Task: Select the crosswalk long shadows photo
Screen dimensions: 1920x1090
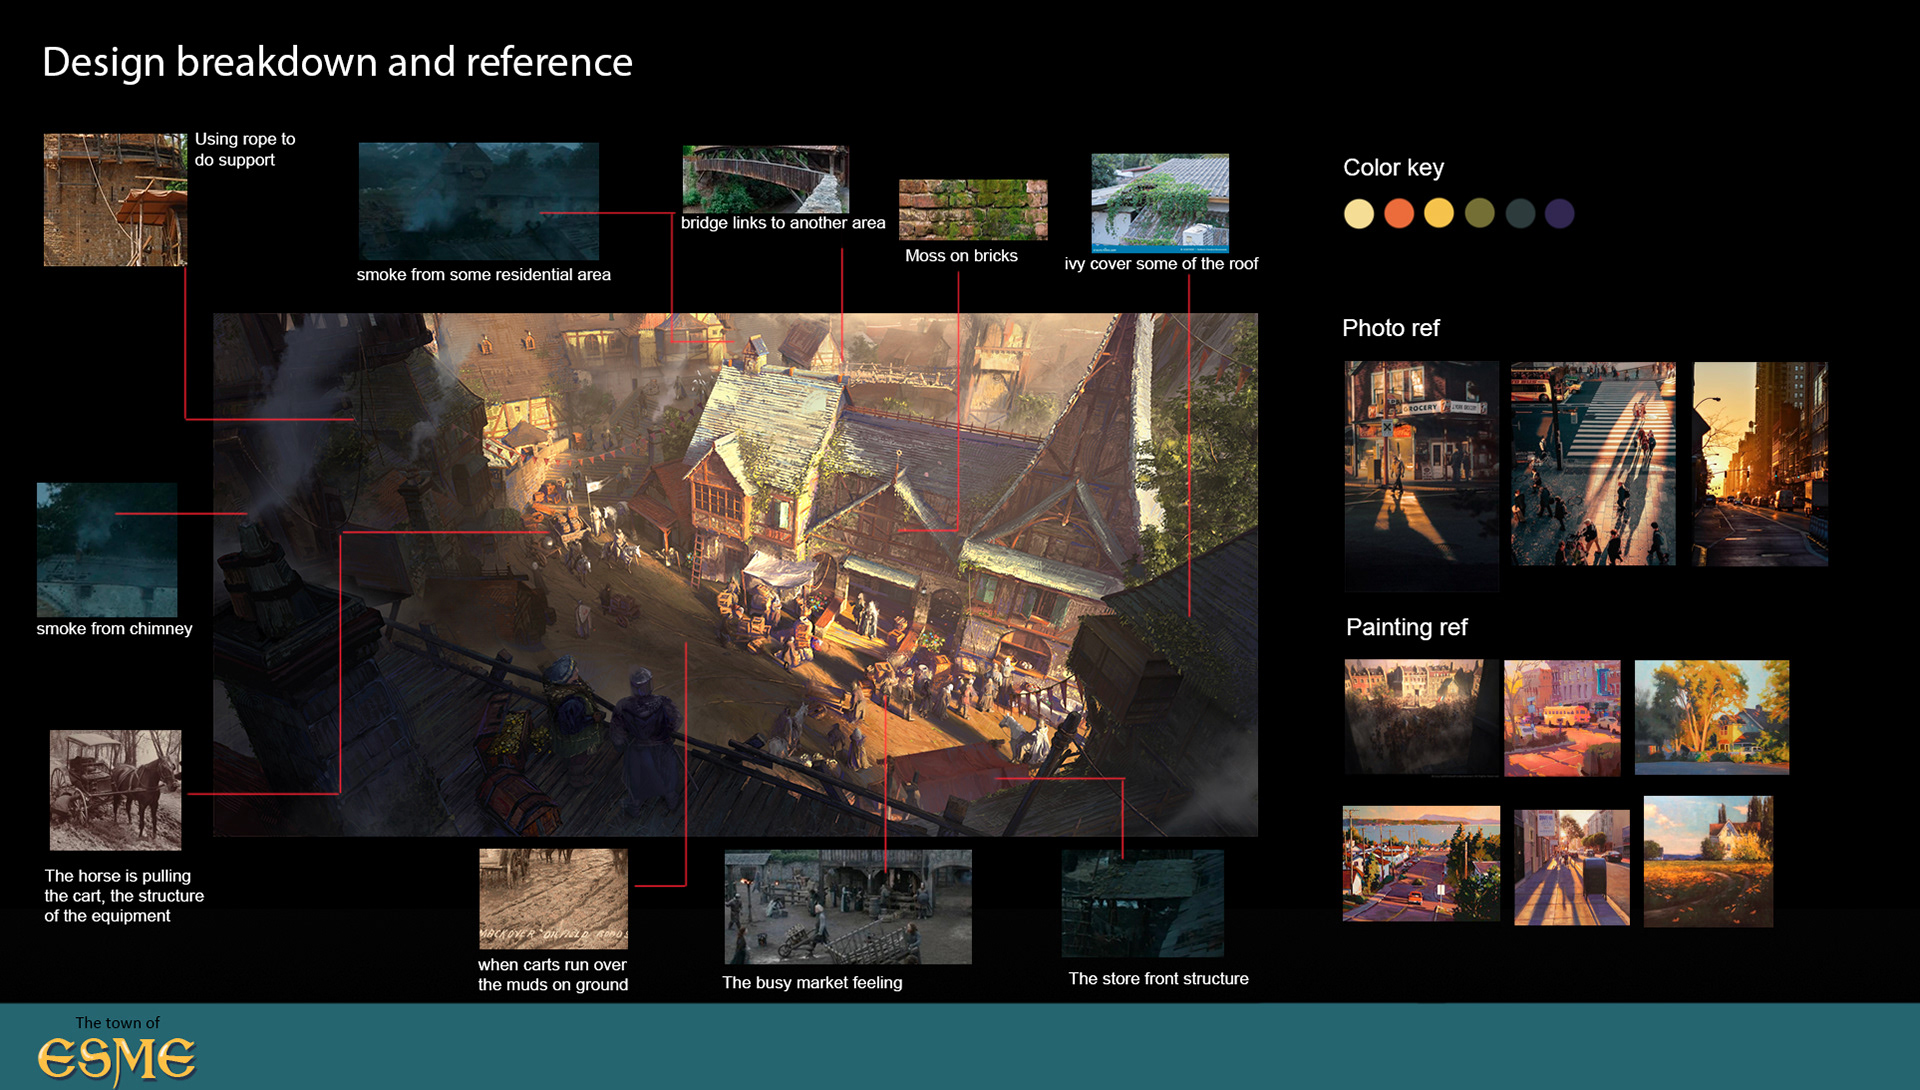Action: [x=1592, y=464]
